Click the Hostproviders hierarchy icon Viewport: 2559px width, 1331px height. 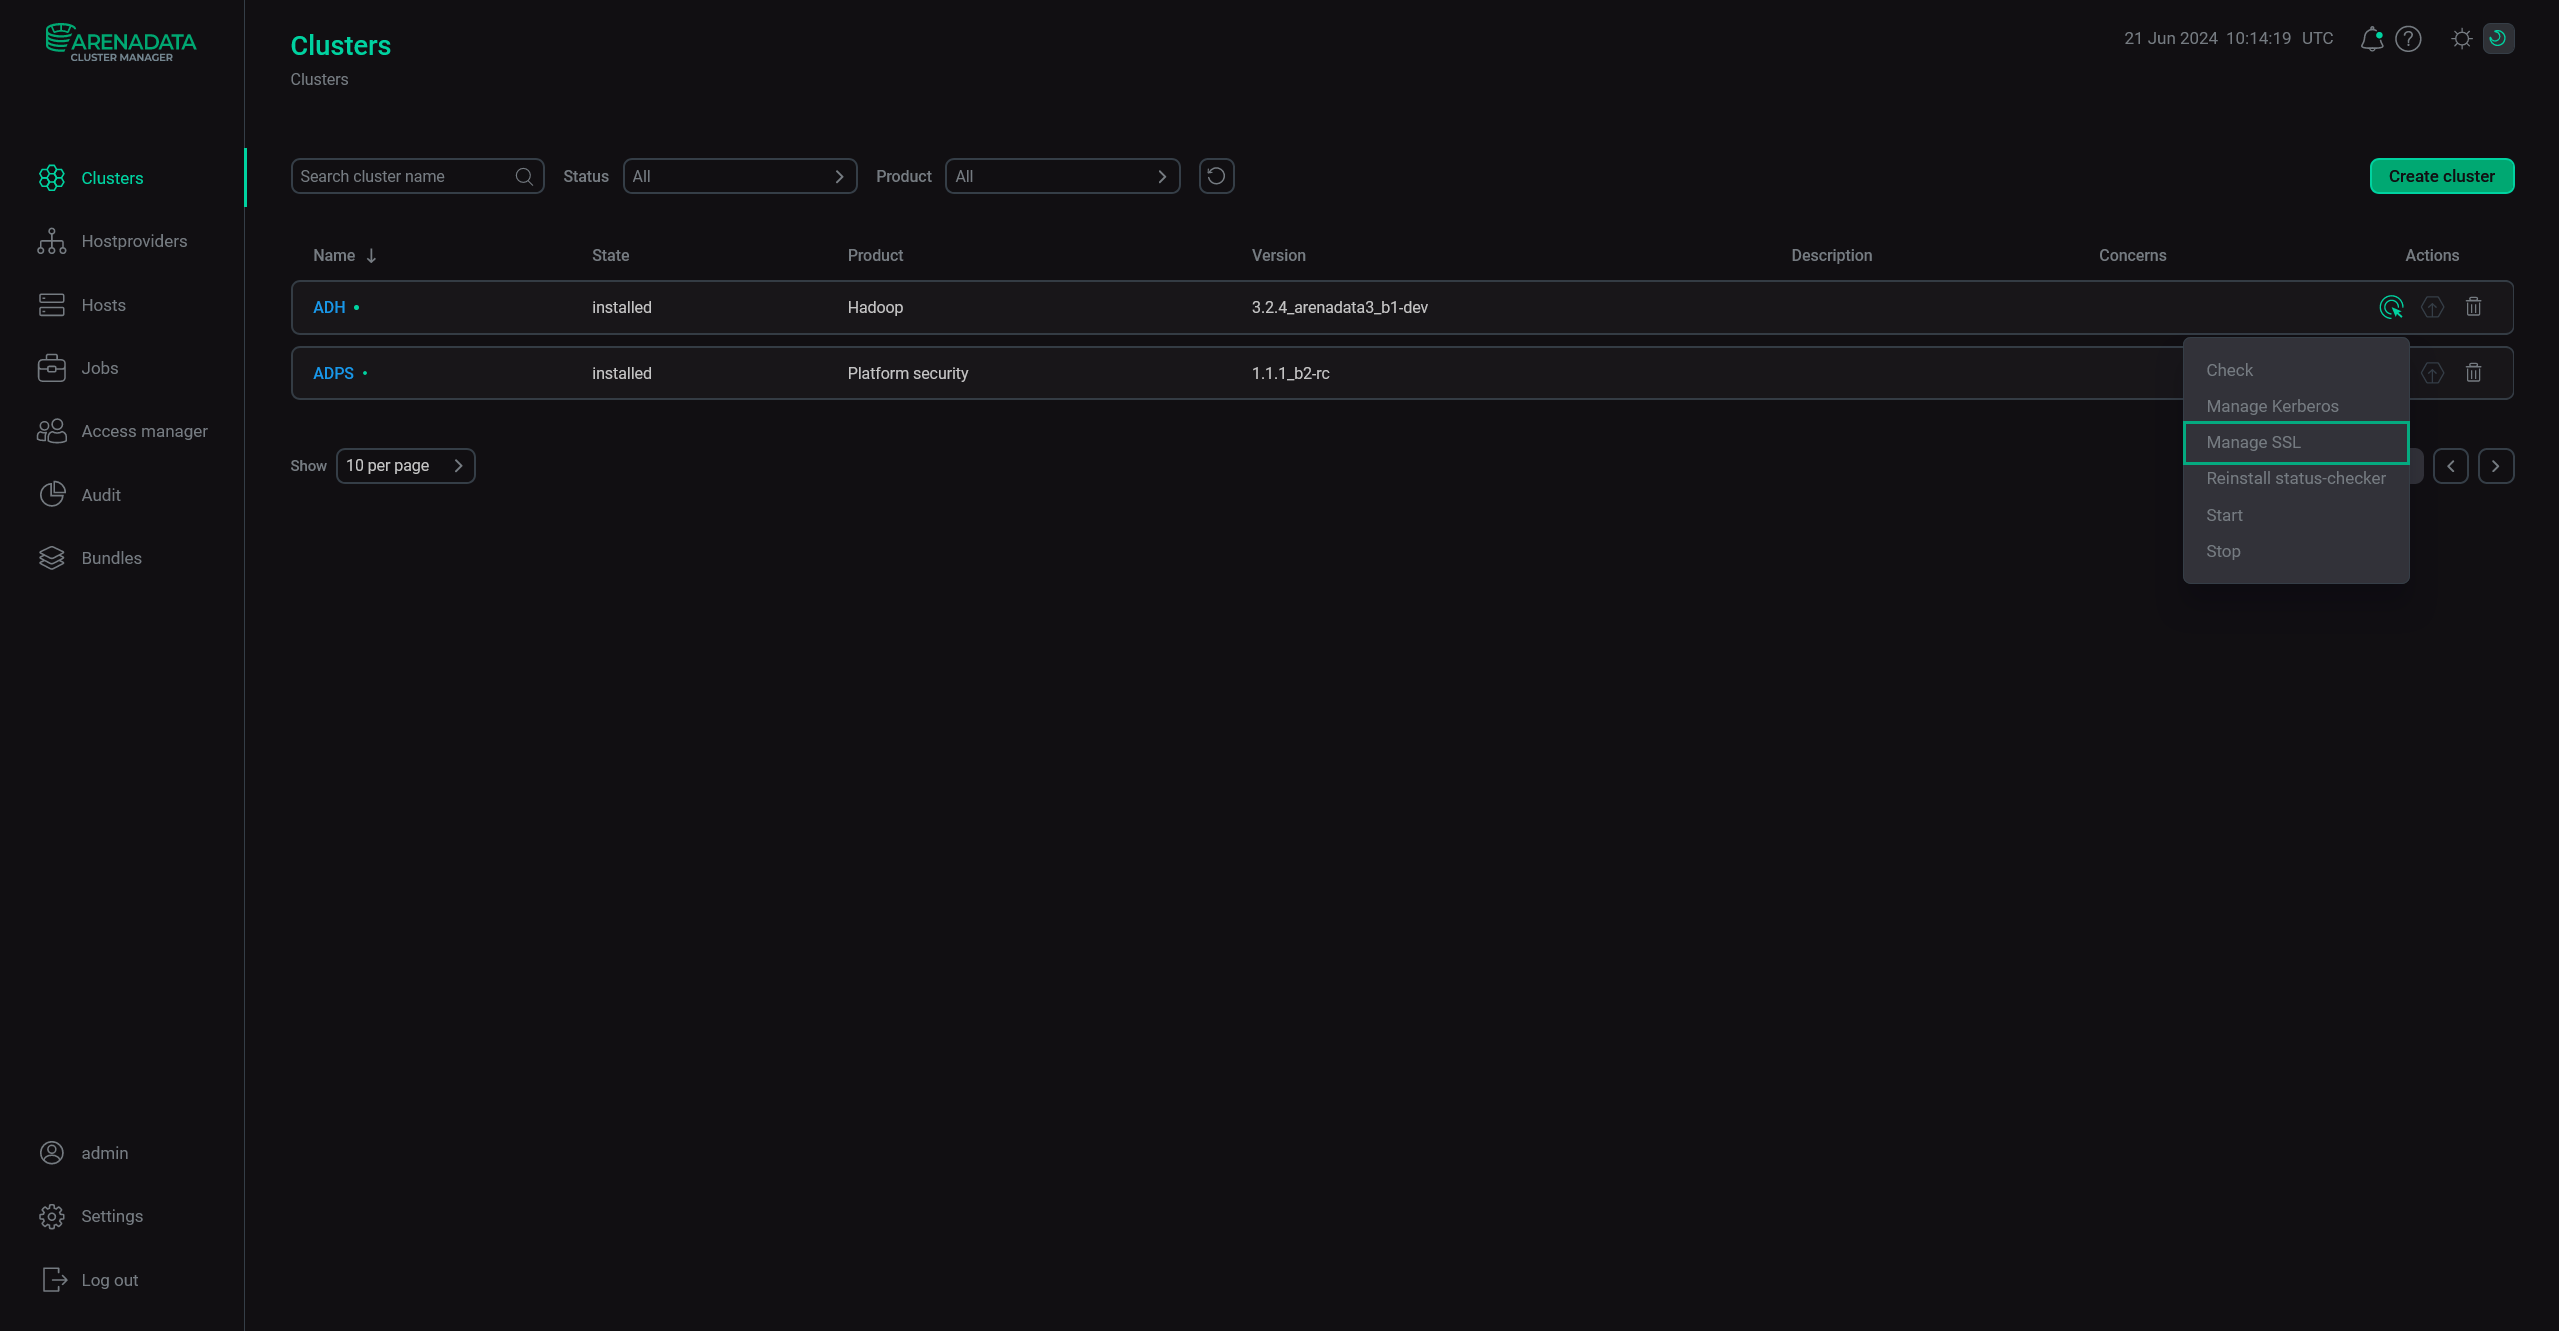click(52, 241)
